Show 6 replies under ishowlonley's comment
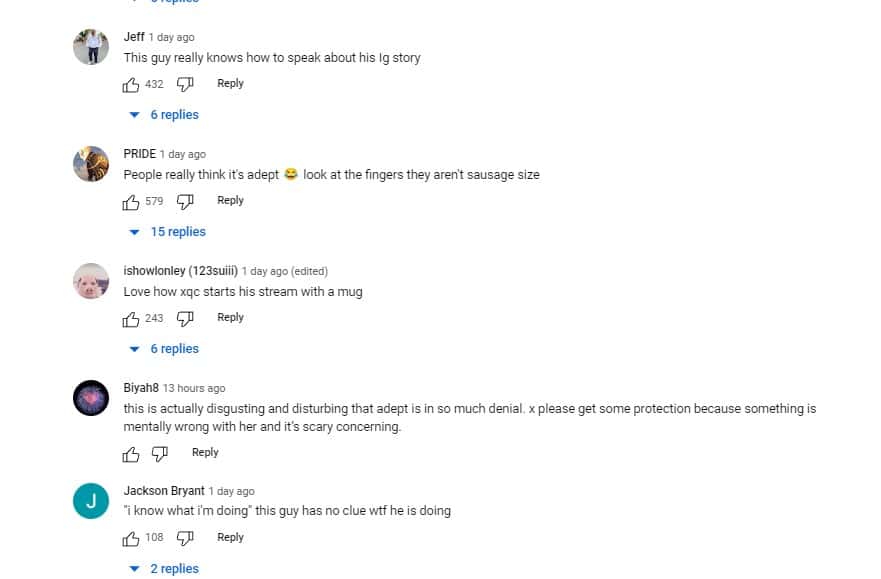Image resolution: width=881 pixels, height=579 pixels. tap(166, 349)
